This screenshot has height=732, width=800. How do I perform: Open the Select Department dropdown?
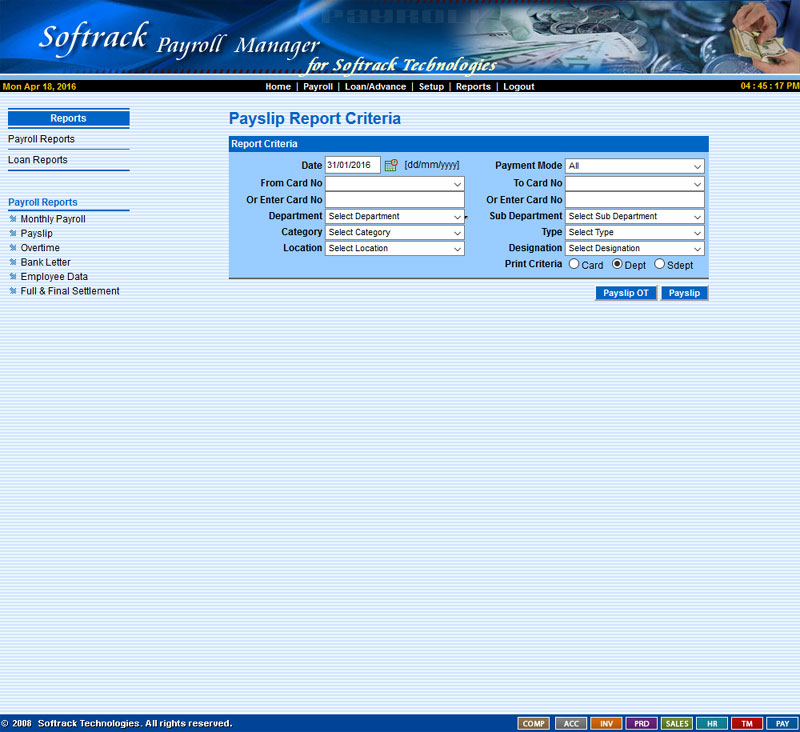point(394,216)
